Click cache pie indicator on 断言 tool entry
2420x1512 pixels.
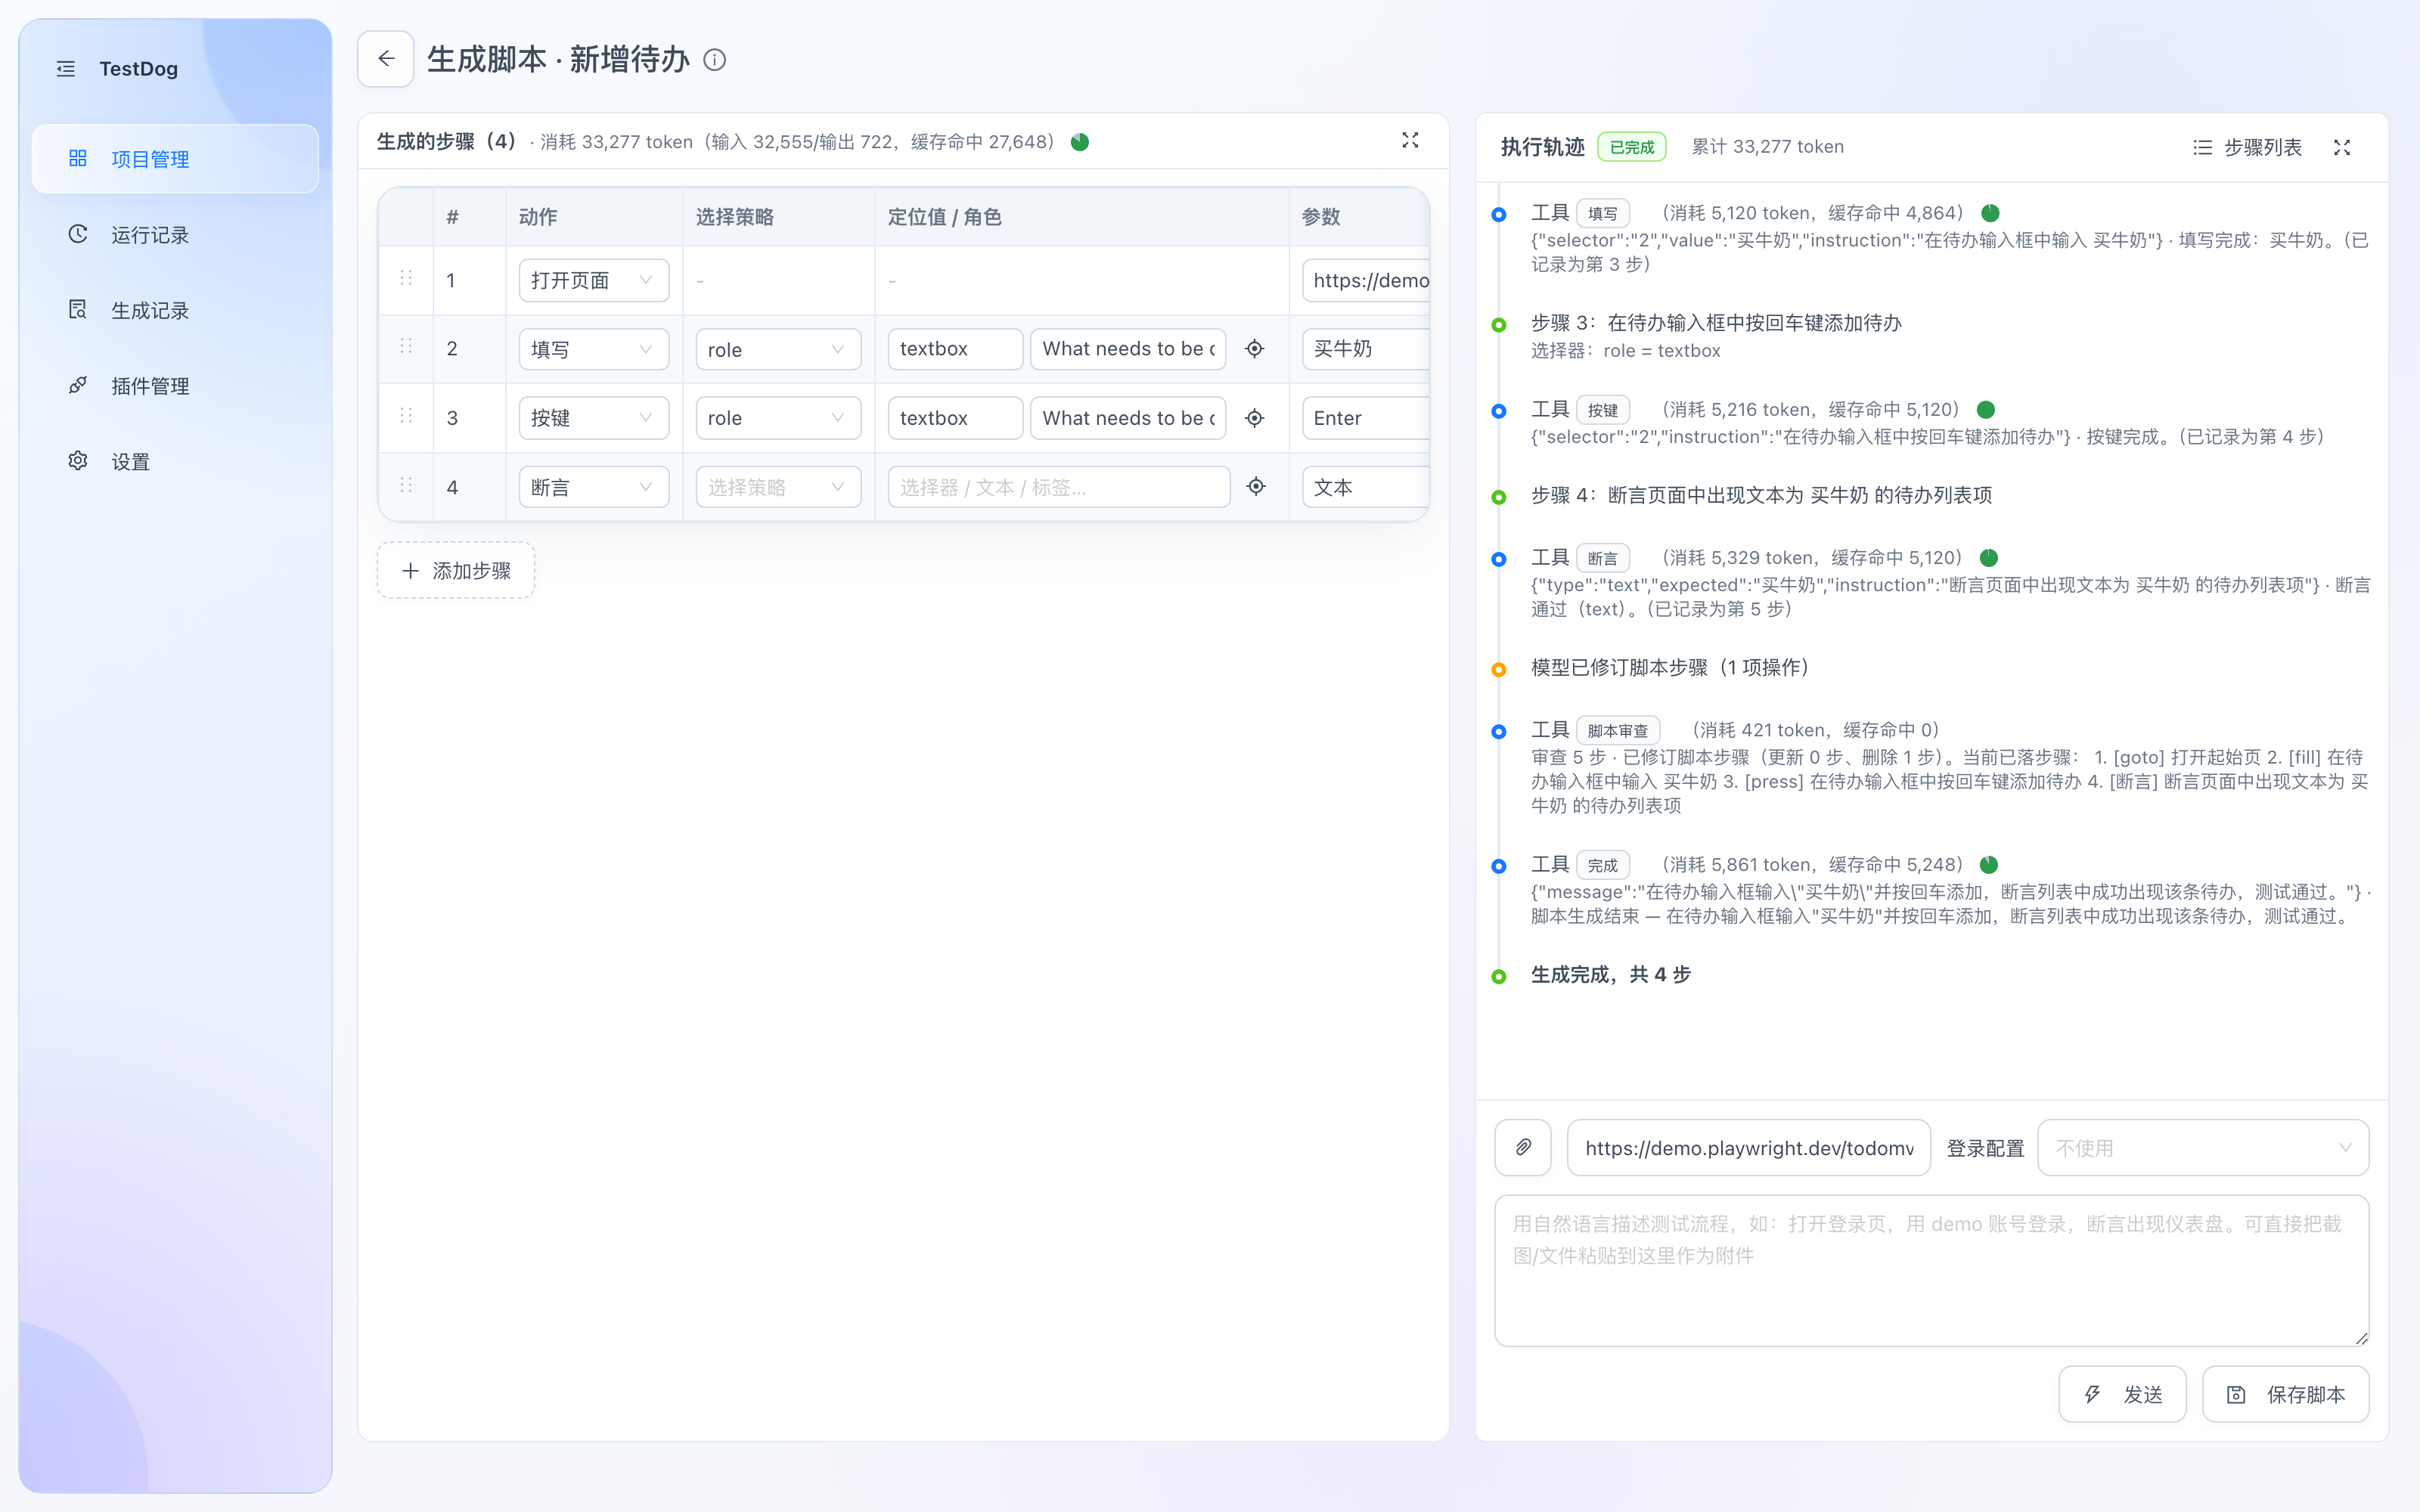click(x=1989, y=558)
